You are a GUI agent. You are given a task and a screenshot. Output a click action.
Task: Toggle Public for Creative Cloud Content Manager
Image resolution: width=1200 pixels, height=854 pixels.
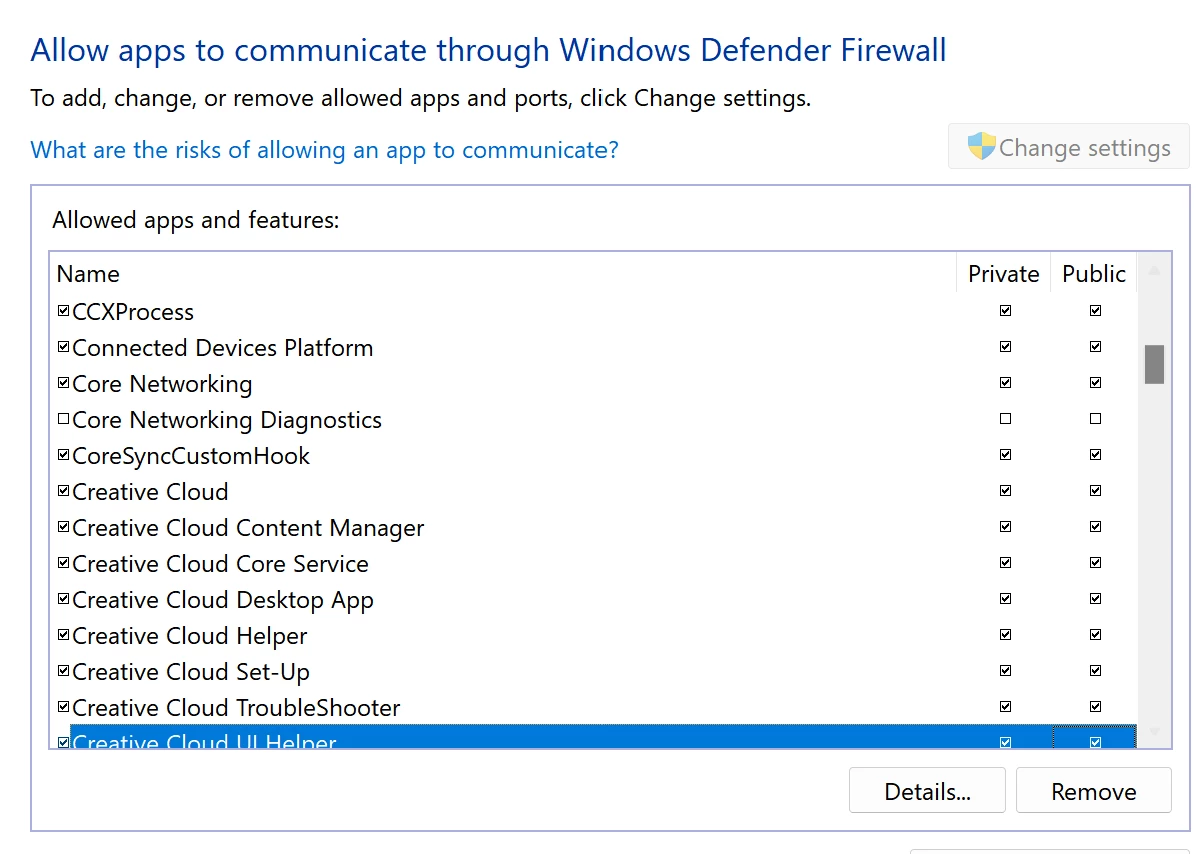1095,527
